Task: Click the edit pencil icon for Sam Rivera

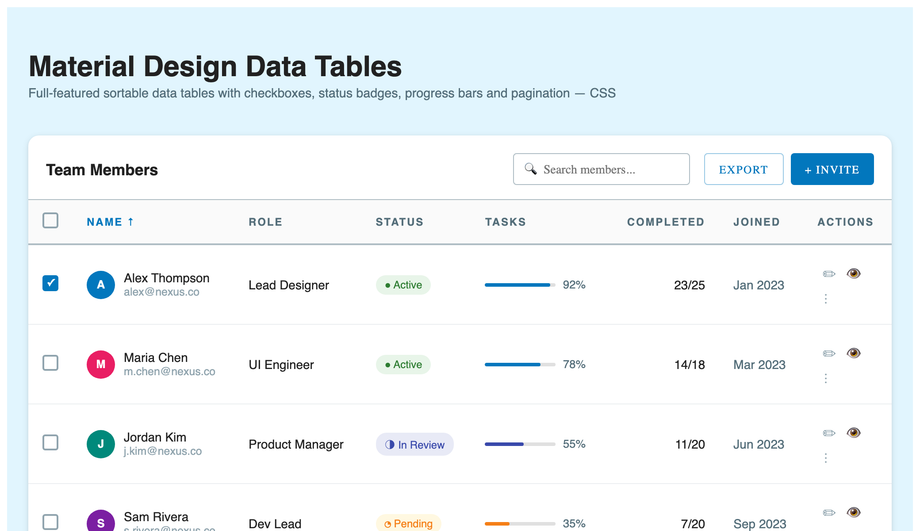Action: [x=828, y=512]
